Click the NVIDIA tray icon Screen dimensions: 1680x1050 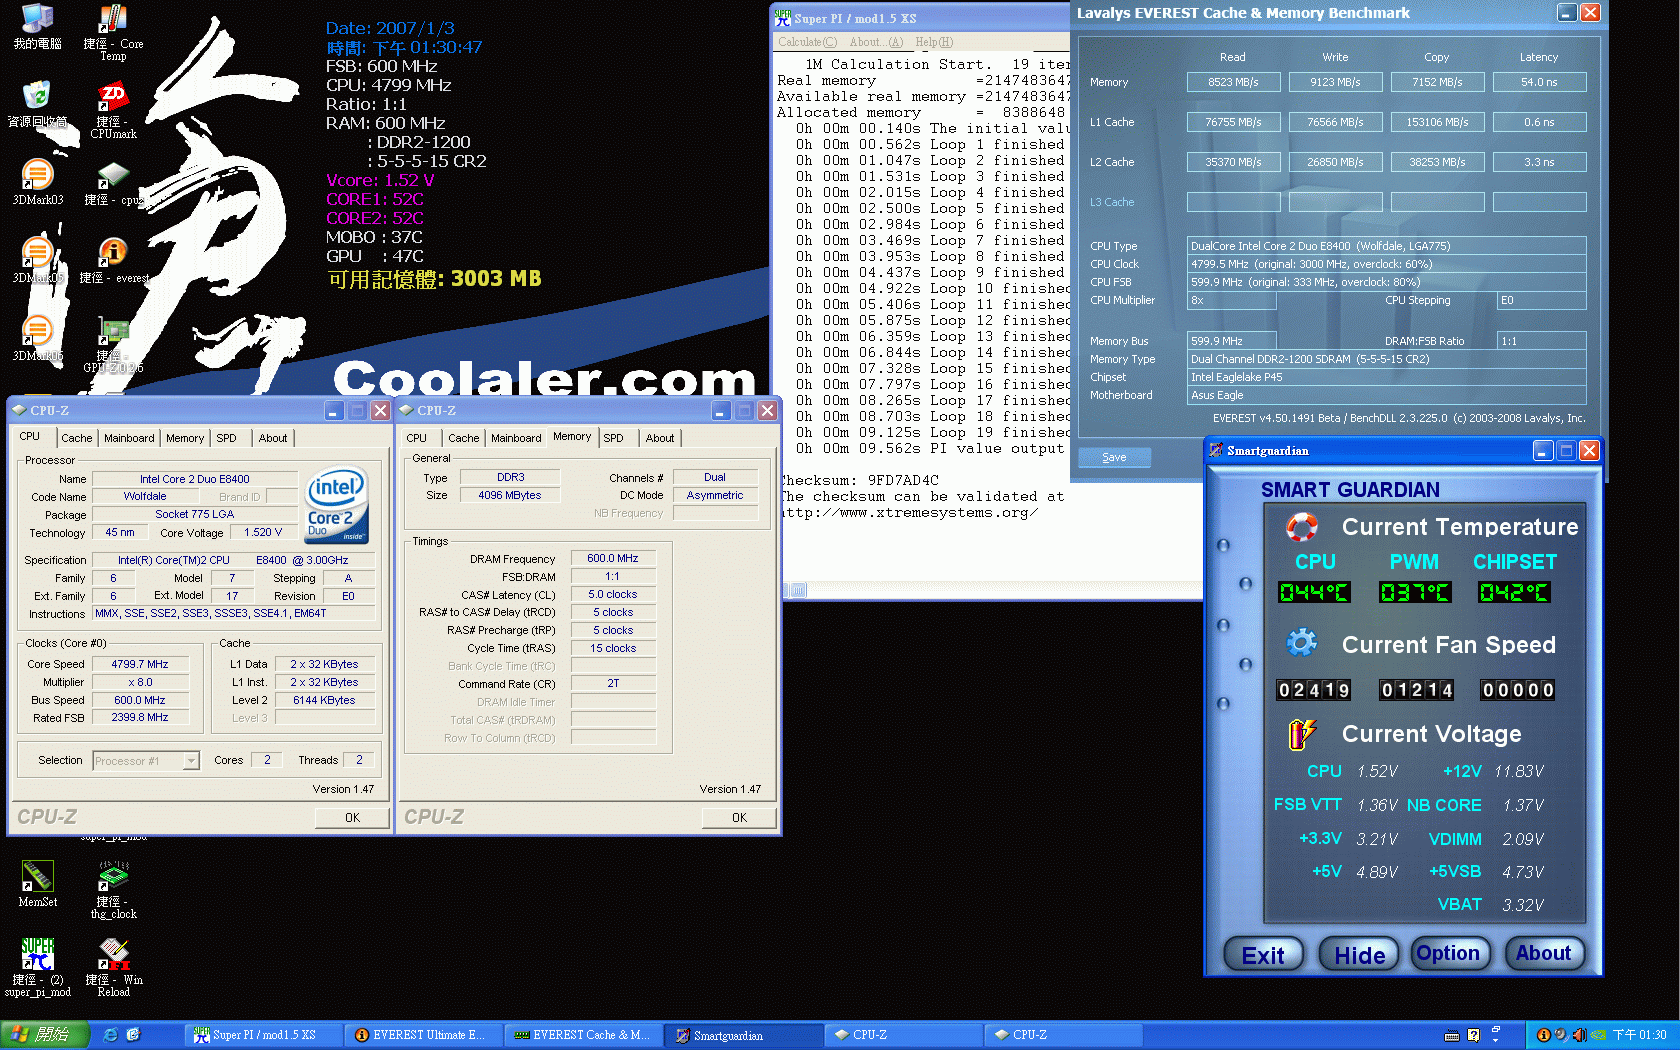[x=1598, y=1035]
